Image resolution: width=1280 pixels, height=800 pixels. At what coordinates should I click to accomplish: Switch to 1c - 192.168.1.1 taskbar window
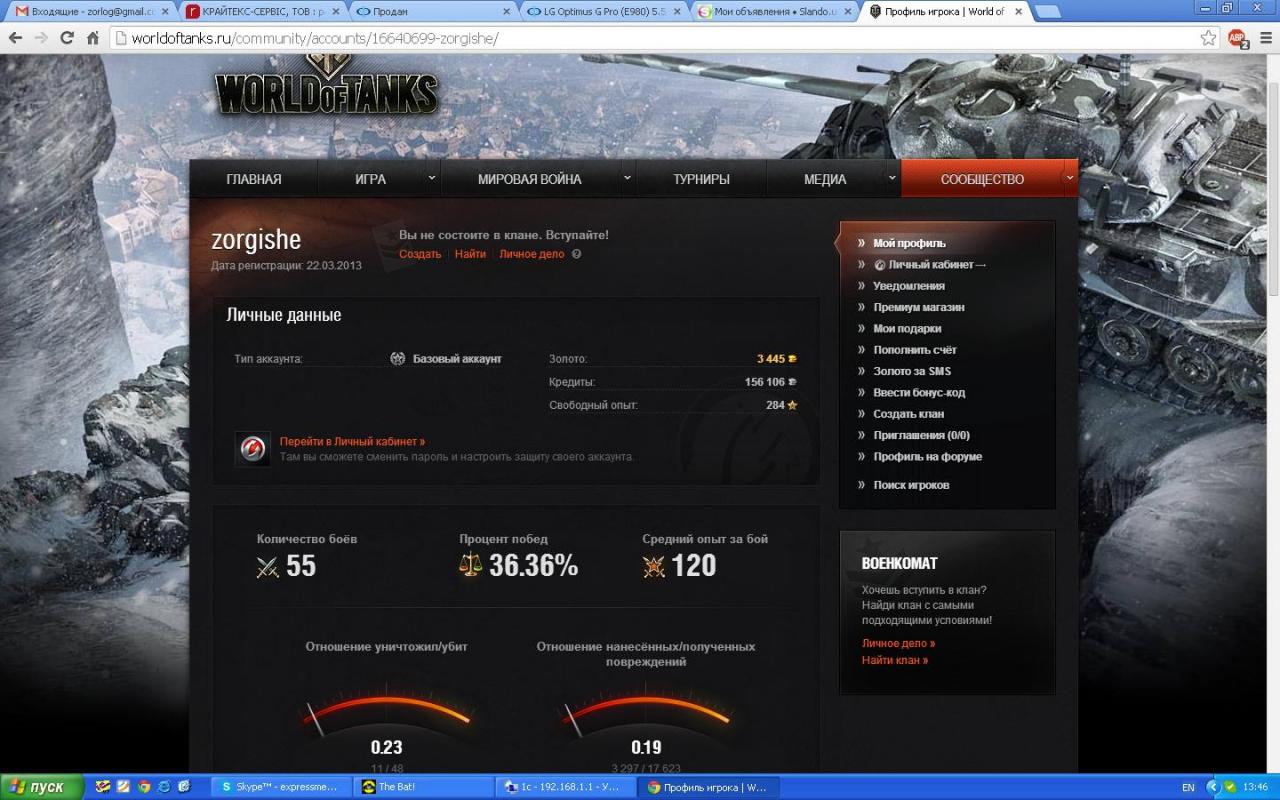point(565,787)
